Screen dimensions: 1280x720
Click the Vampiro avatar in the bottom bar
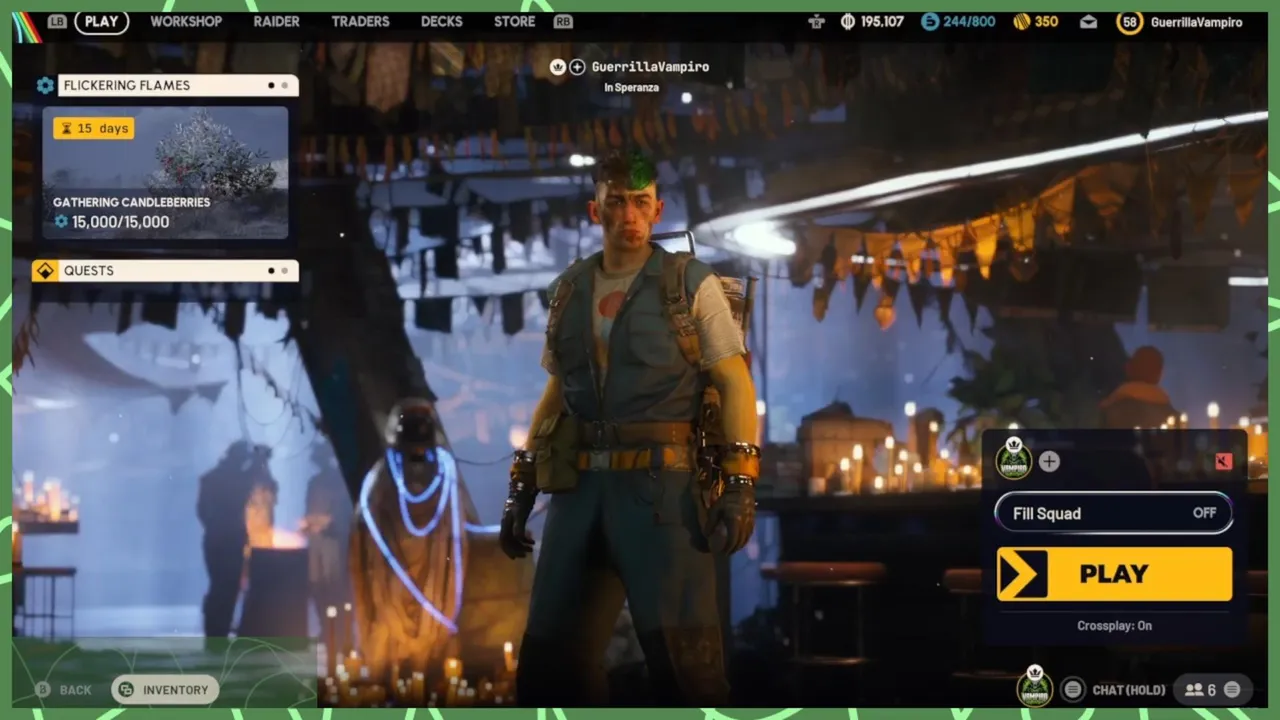pyautogui.click(x=1035, y=687)
